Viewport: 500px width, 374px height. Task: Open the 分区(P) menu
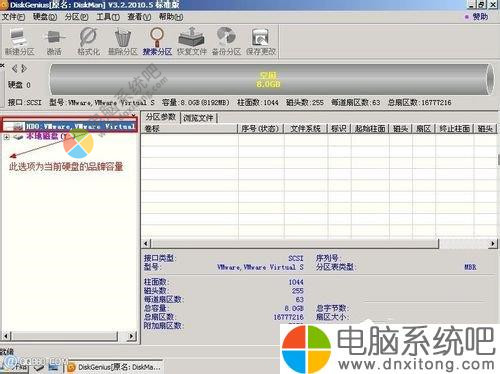coord(76,17)
